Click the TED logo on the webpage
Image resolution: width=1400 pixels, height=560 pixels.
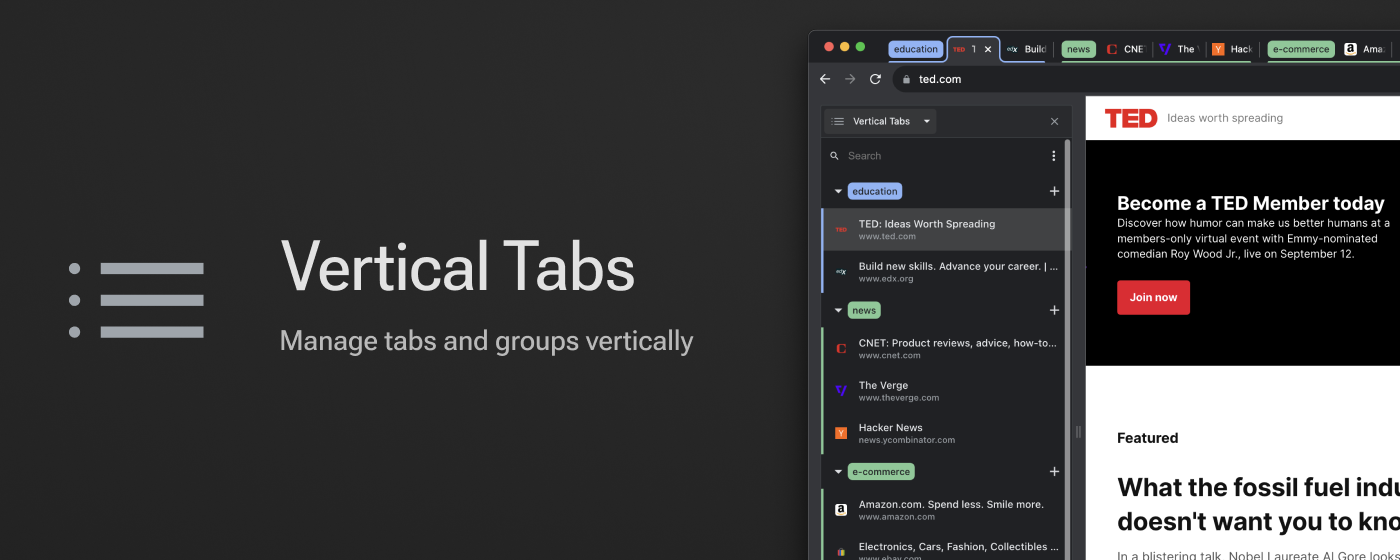[x=1131, y=118]
